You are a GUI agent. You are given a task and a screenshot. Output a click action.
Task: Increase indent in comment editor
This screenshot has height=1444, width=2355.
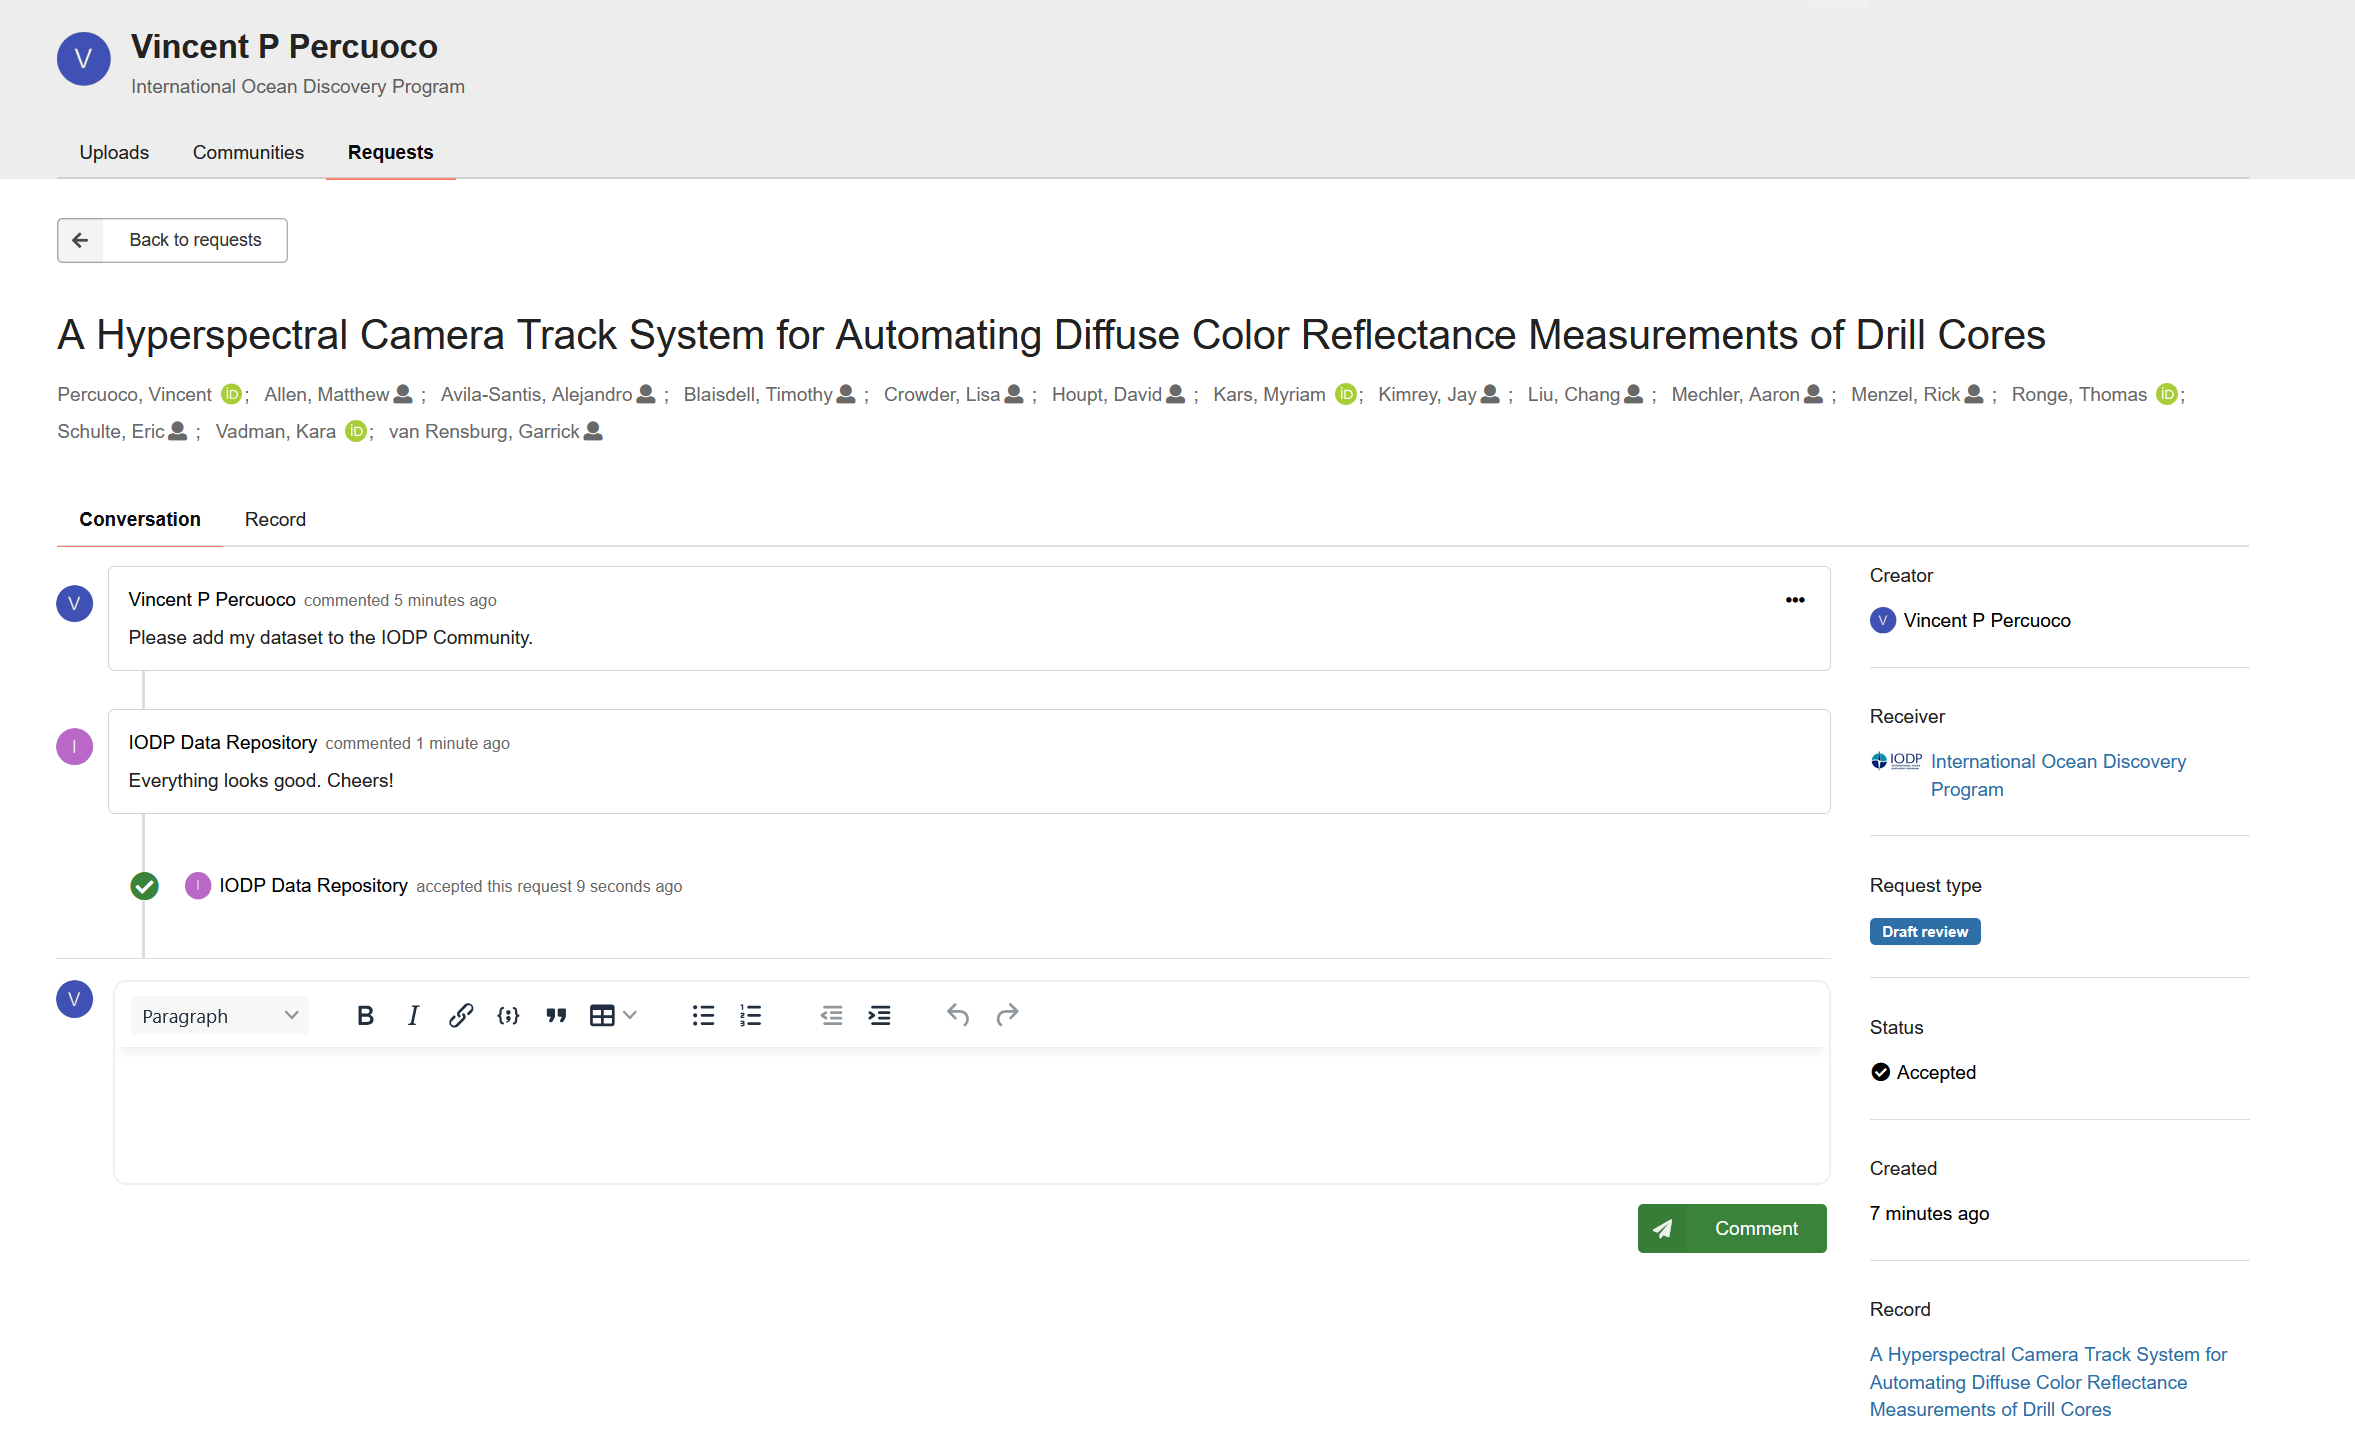tap(879, 1016)
